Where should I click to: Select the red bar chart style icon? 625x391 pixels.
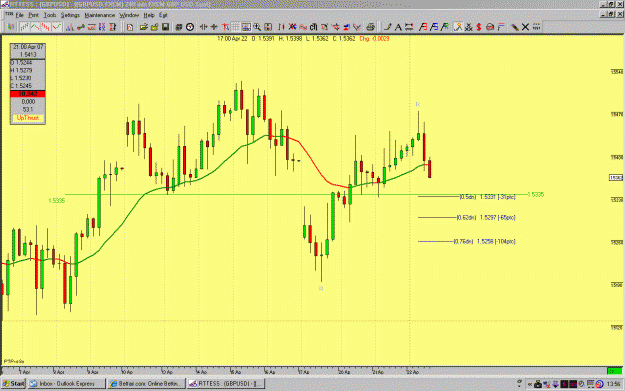point(45,27)
